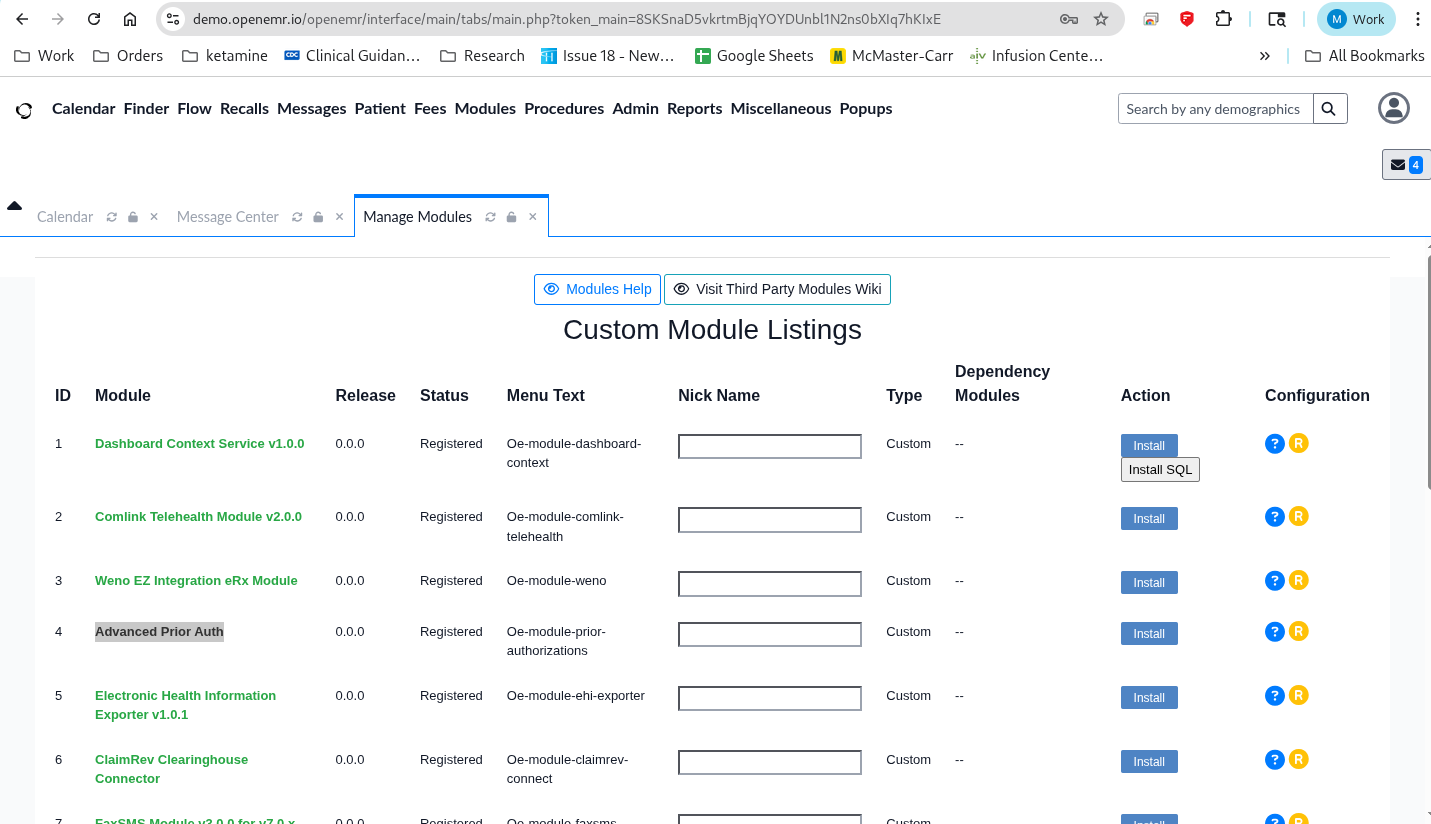Click the Modules Help button

point(597,289)
